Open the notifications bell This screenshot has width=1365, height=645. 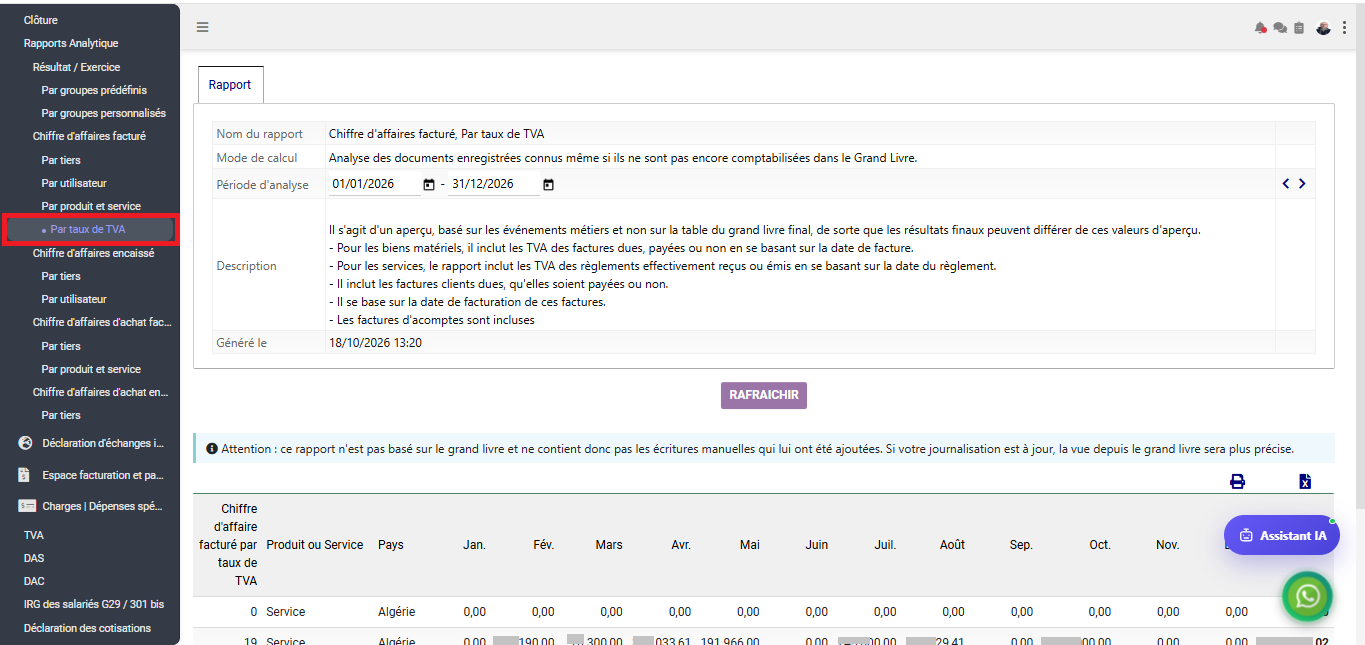click(1261, 28)
